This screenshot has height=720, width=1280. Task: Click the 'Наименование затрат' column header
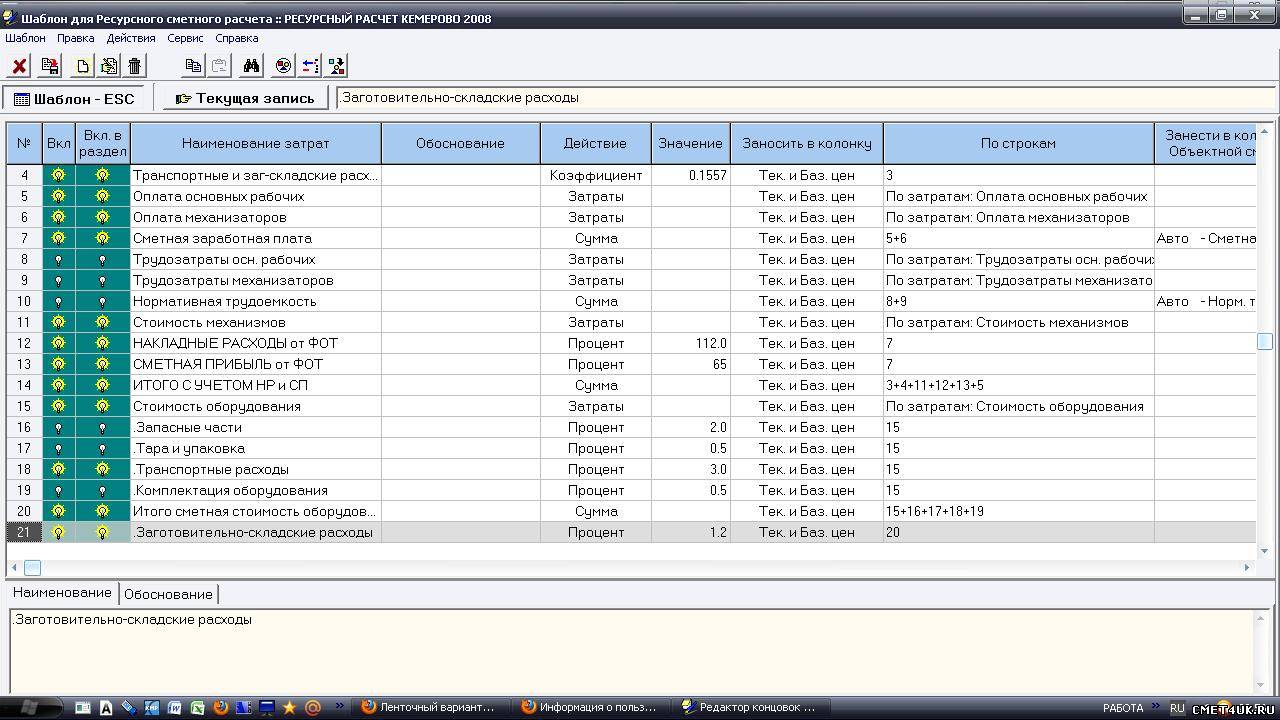(256, 143)
